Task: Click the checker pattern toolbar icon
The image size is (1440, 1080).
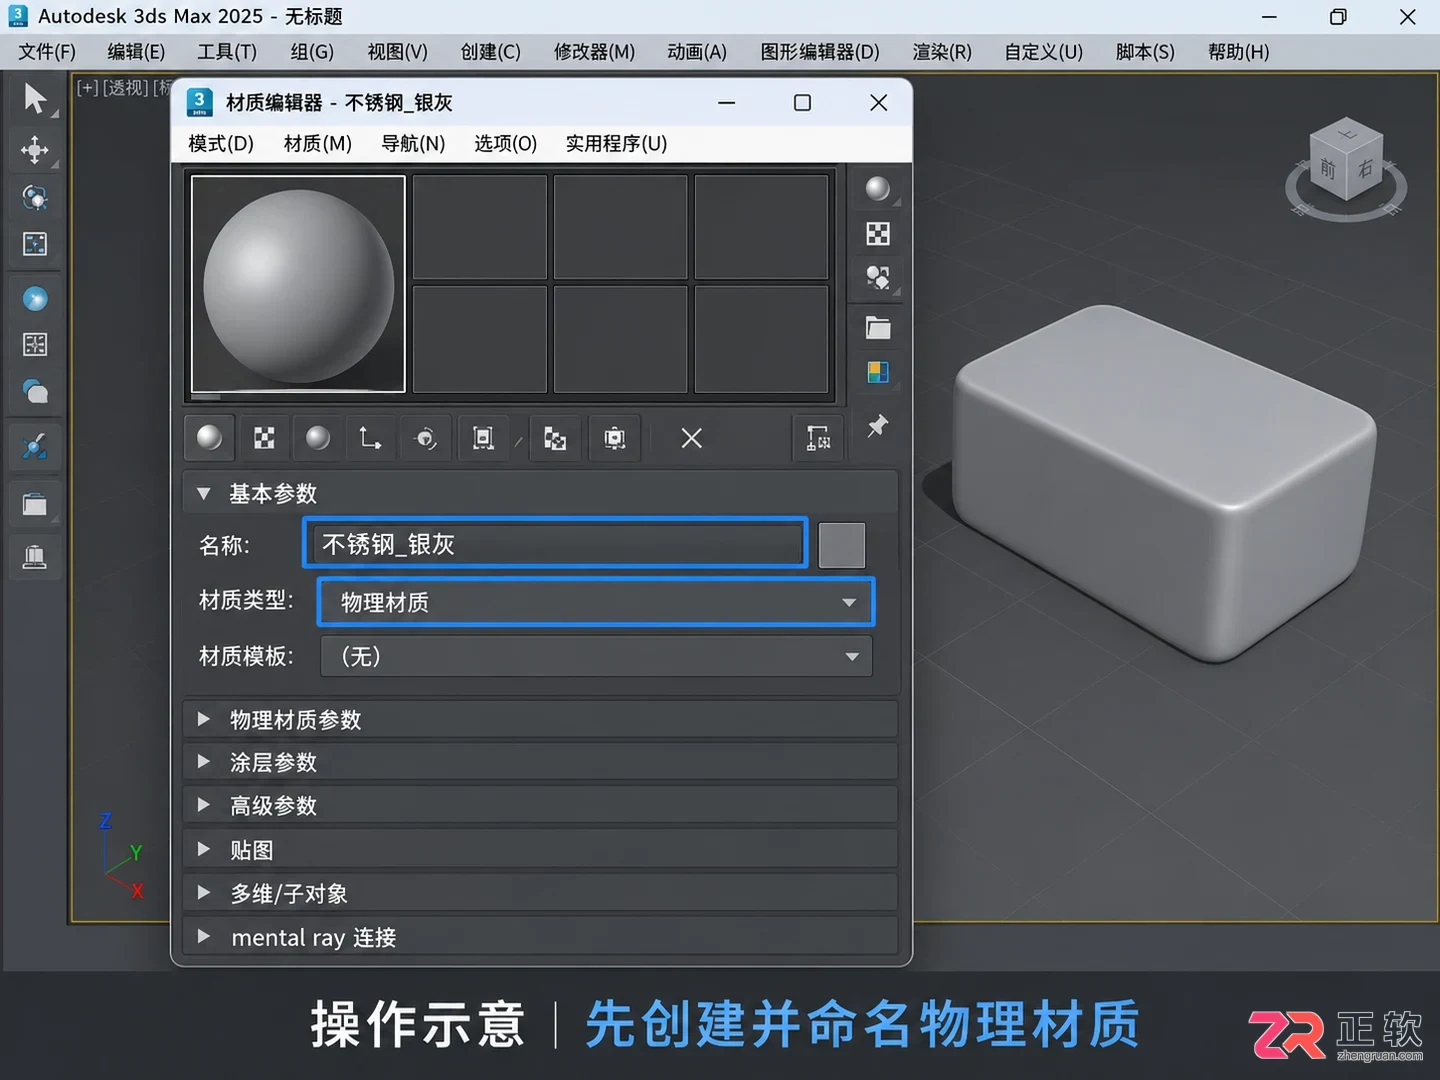Action: pos(264,438)
